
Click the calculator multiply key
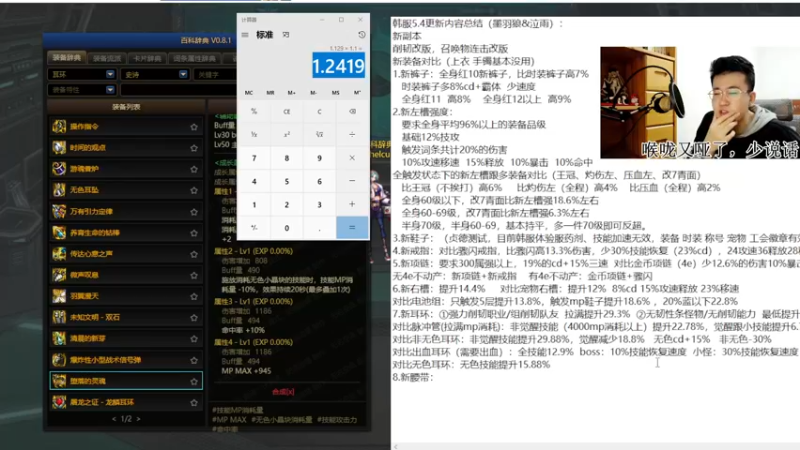click(352, 158)
